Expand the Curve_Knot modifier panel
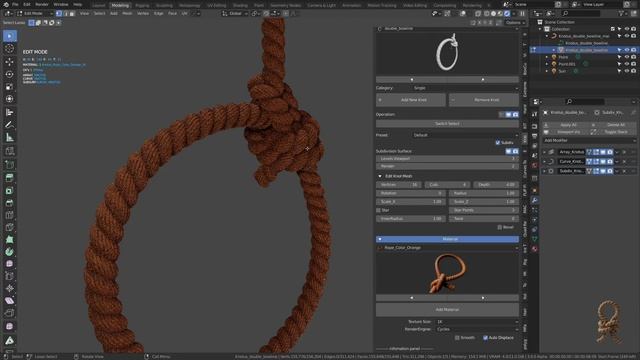Screen dimensions: 640x360 (544, 162)
